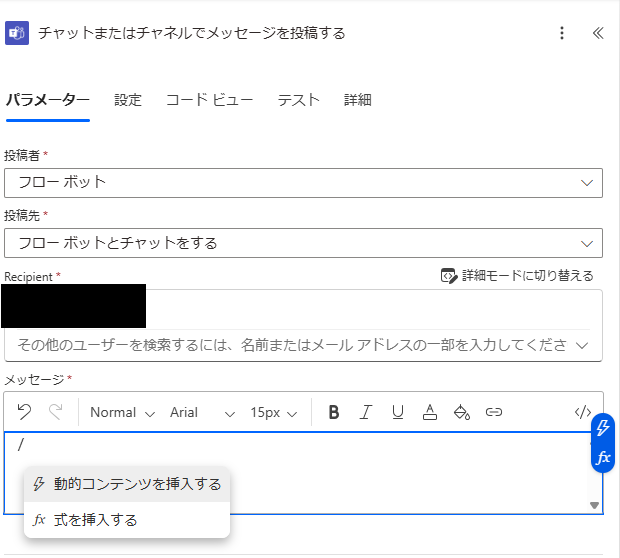The width and height of the screenshot is (620, 558).
Task: Go to the テスト tab
Action: pyautogui.click(x=299, y=100)
